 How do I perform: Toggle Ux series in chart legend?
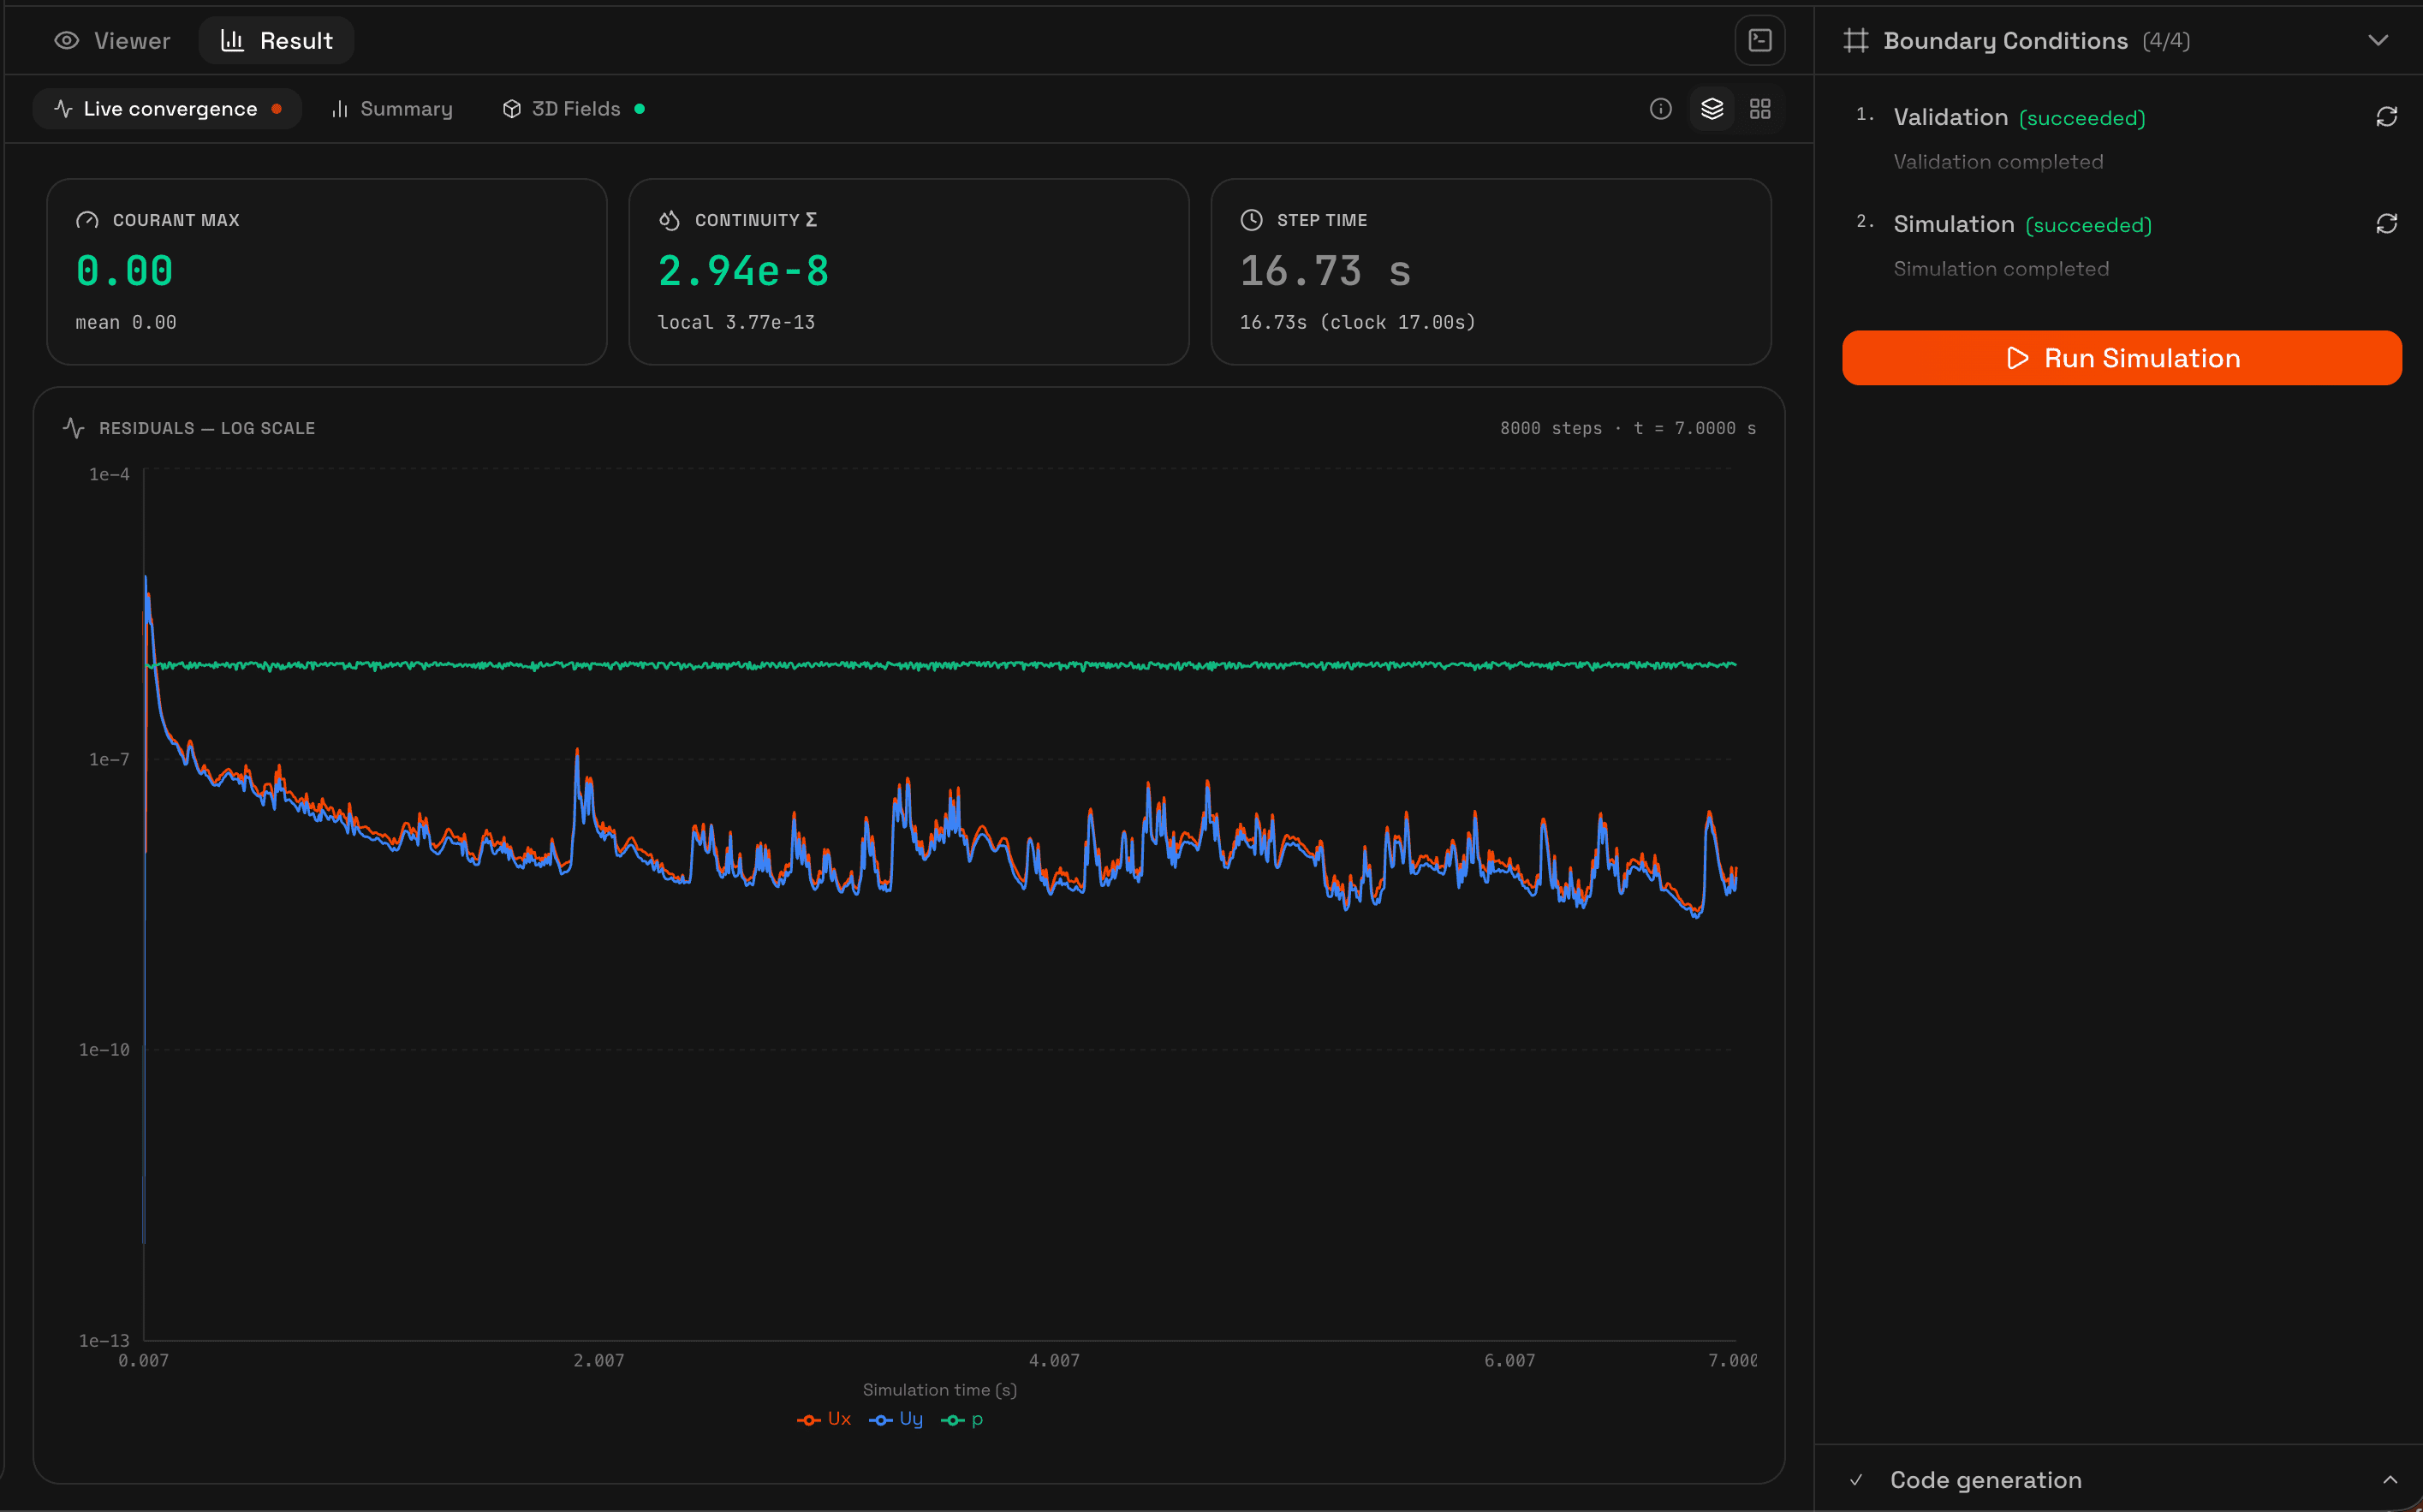(x=824, y=1419)
